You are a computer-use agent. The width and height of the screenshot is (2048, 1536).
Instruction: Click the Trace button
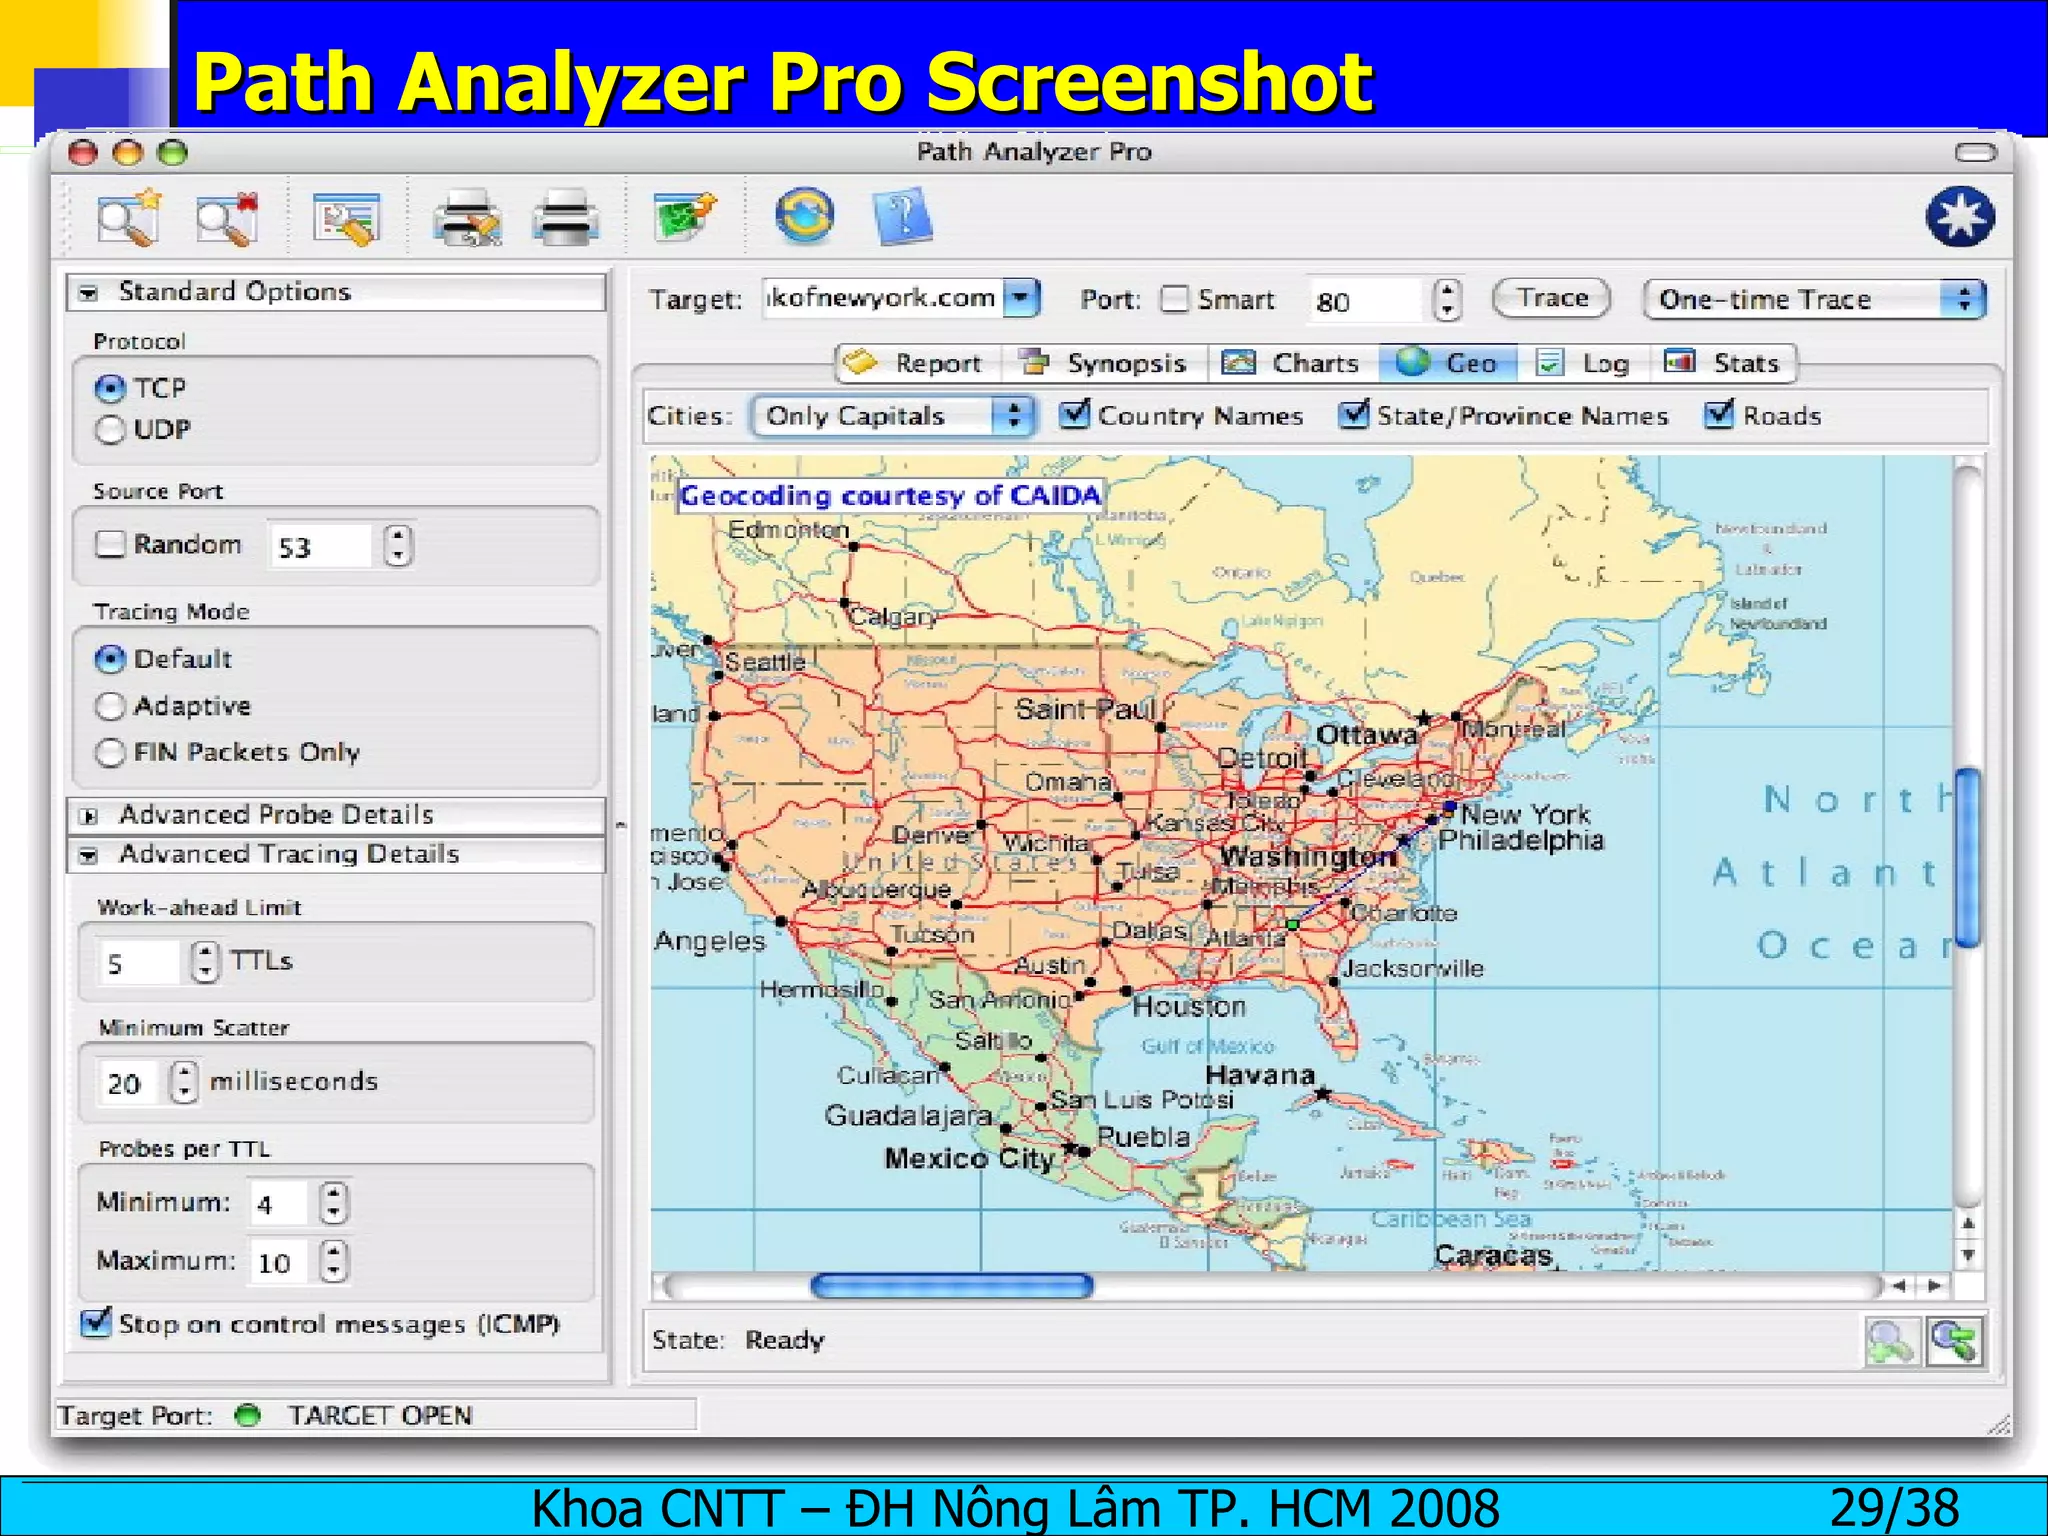[1551, 298]
